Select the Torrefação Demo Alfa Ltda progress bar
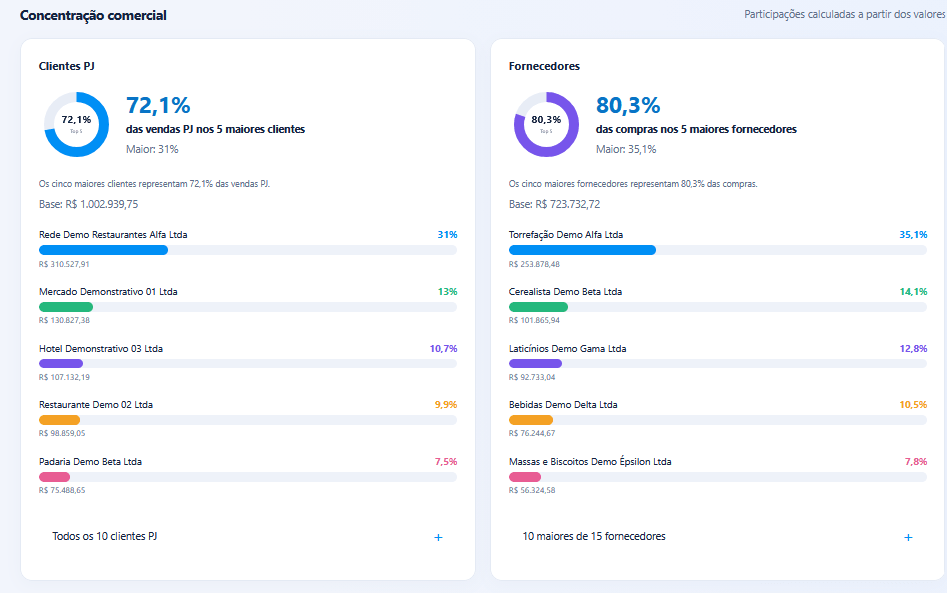This screenshot has height=593, width=947. pyautogui.click(x=717, y=250)
